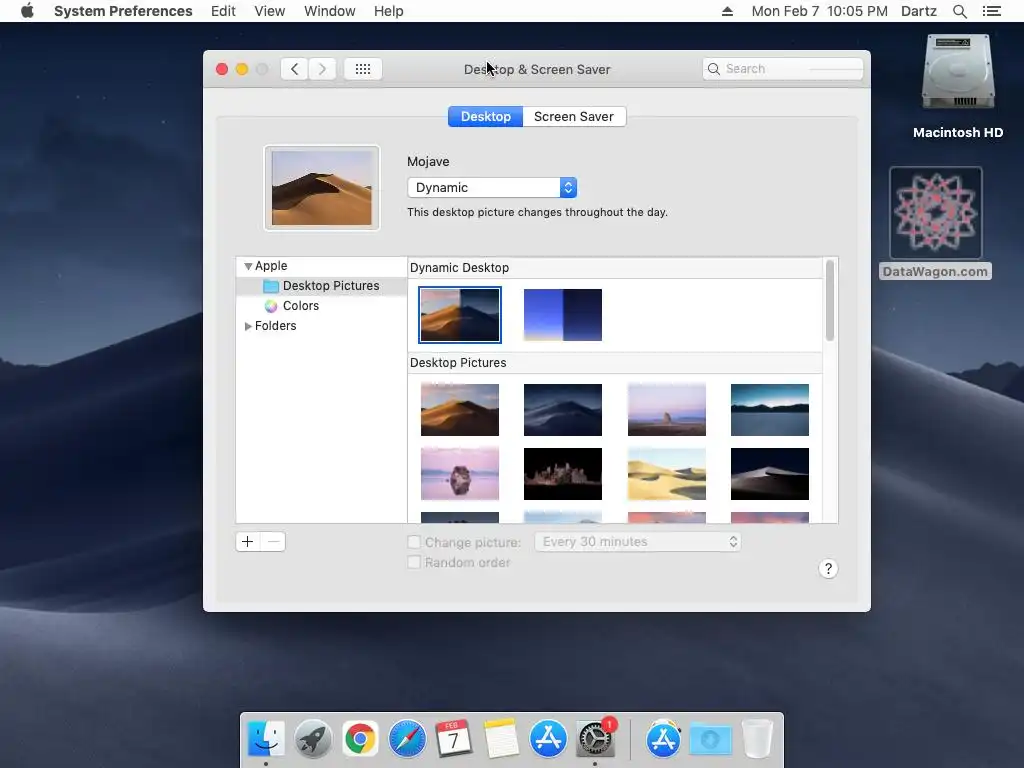Click the current wallpaper preview image
The width and height of the screenshot is (1024, 768).
322,188
